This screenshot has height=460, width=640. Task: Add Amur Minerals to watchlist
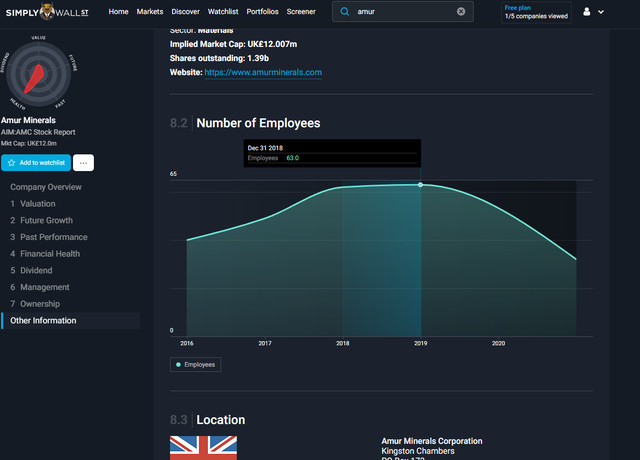click(x=36, y=162)
